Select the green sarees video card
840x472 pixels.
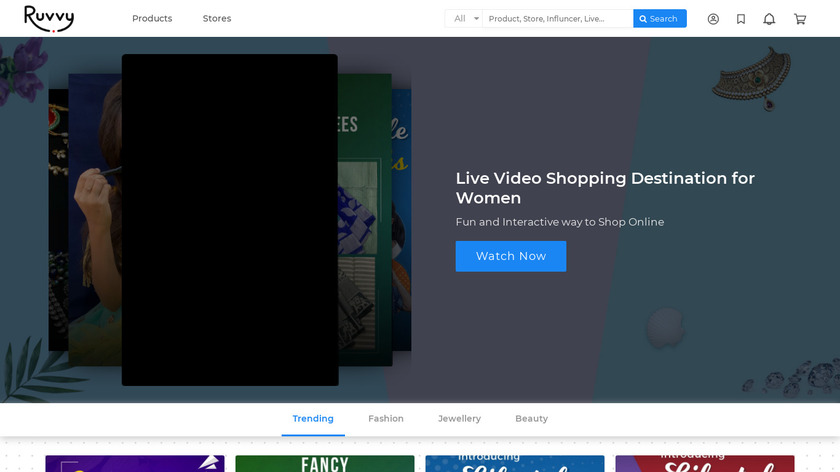(x=365, y=220)
